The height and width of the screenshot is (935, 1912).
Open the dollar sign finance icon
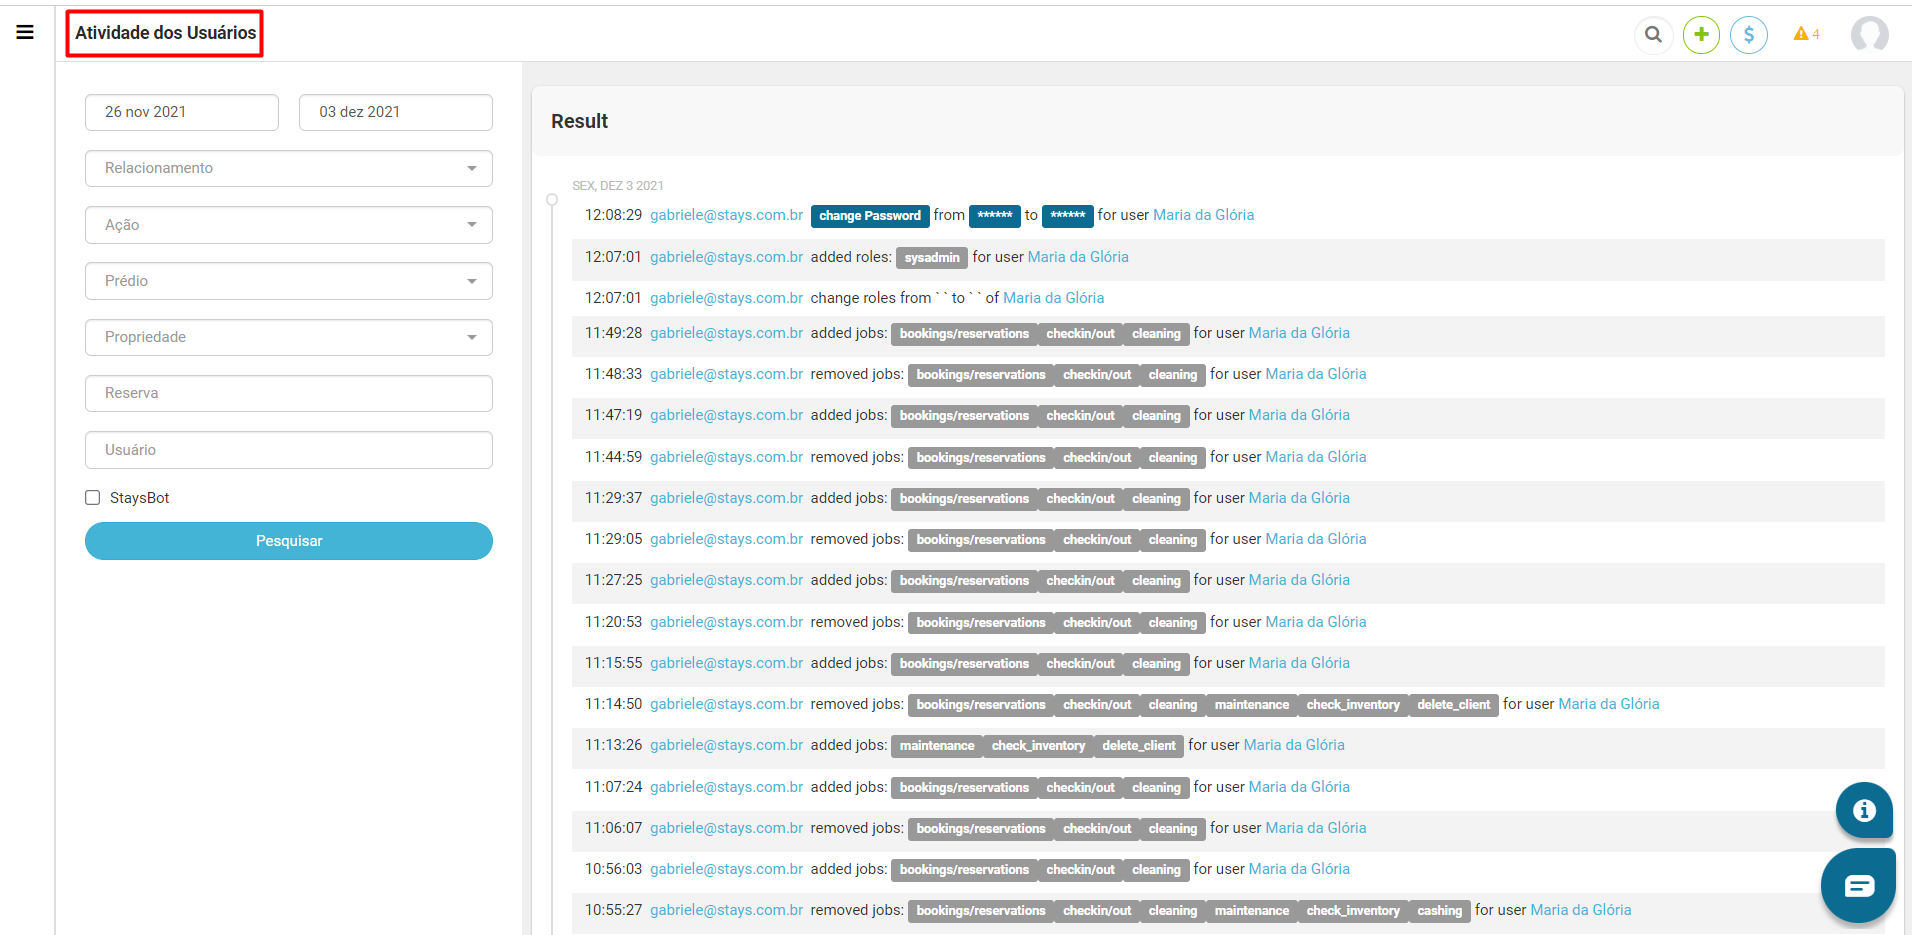tap(1749, 35)
